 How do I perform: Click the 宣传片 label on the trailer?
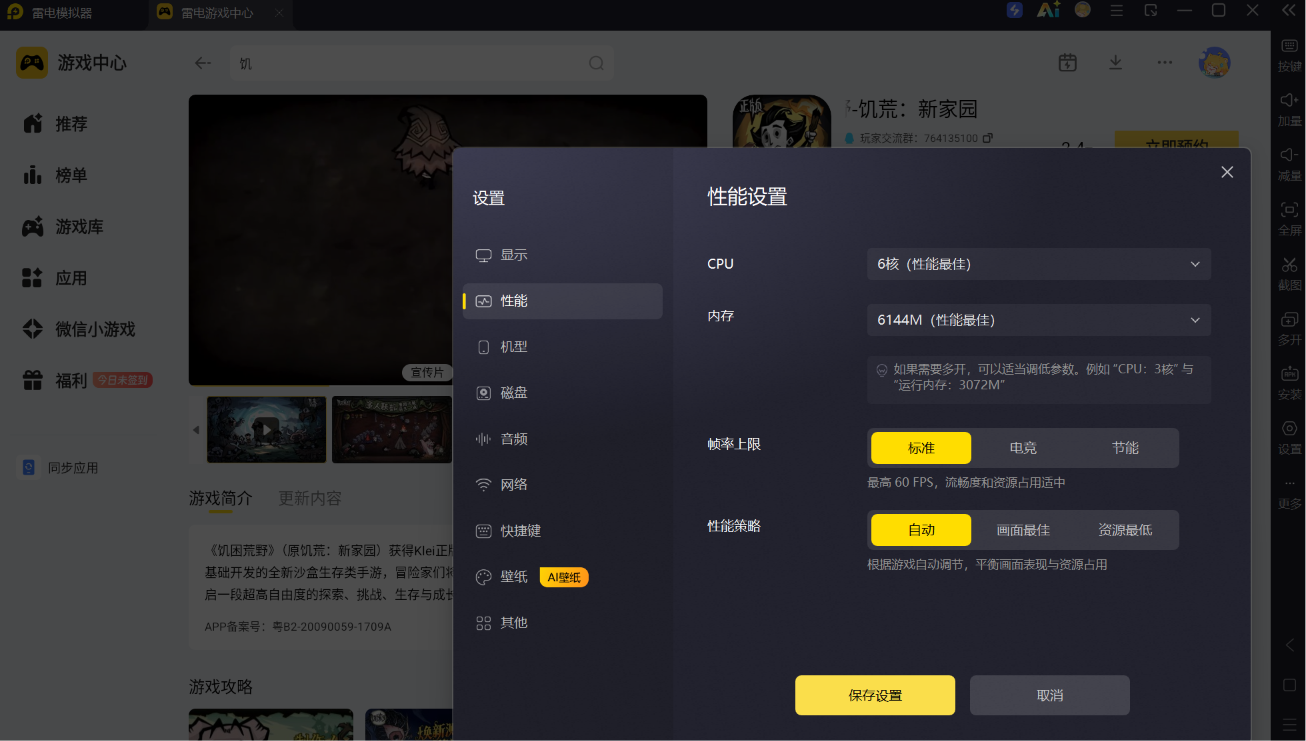pyautogui.click(x=427, y=372)
